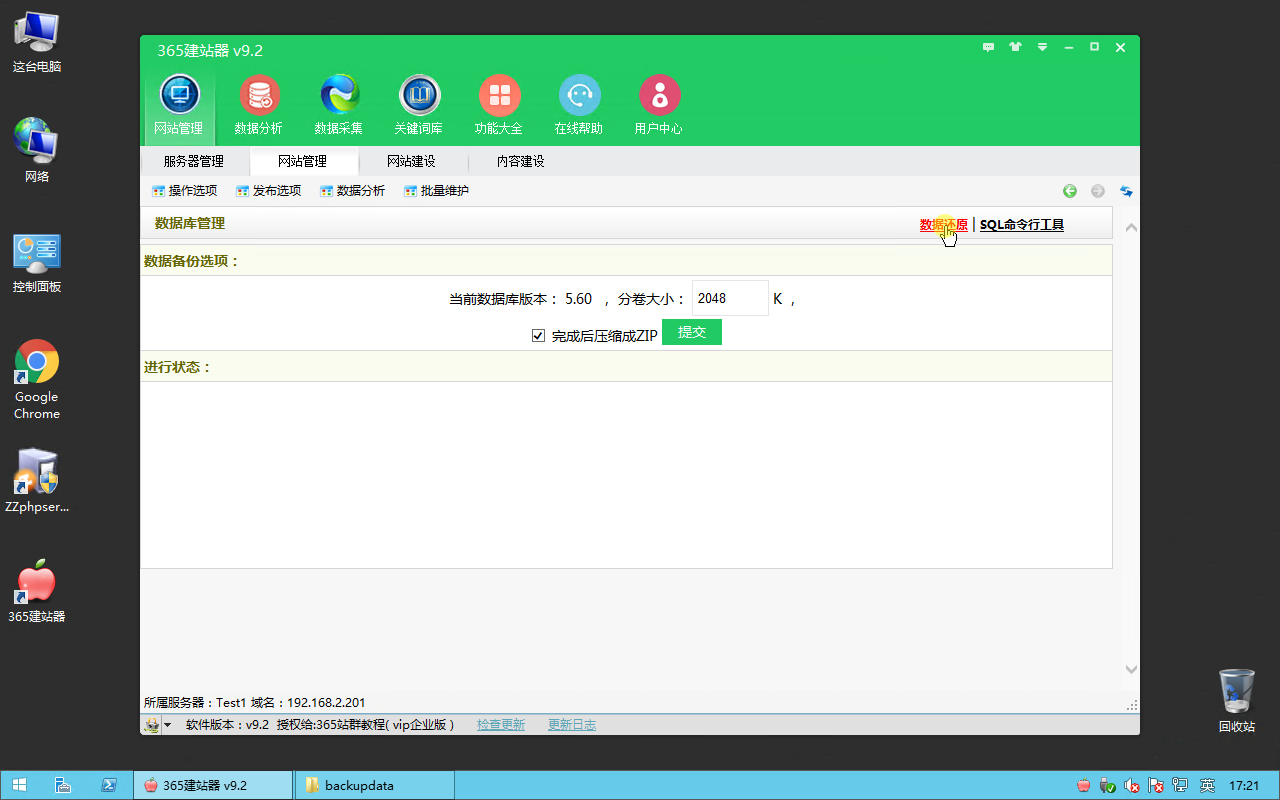Click the 数据库管理 heading text
1280x800 pixels.
click(190, 223)
